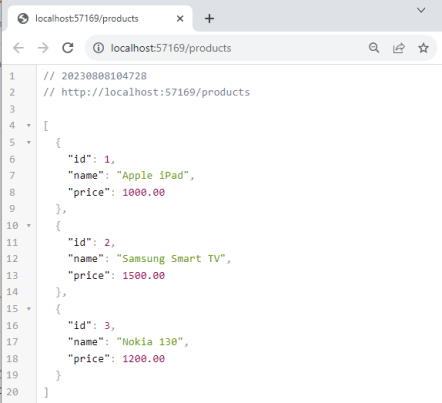Click the 1500.00 price value

pos(144,276)
